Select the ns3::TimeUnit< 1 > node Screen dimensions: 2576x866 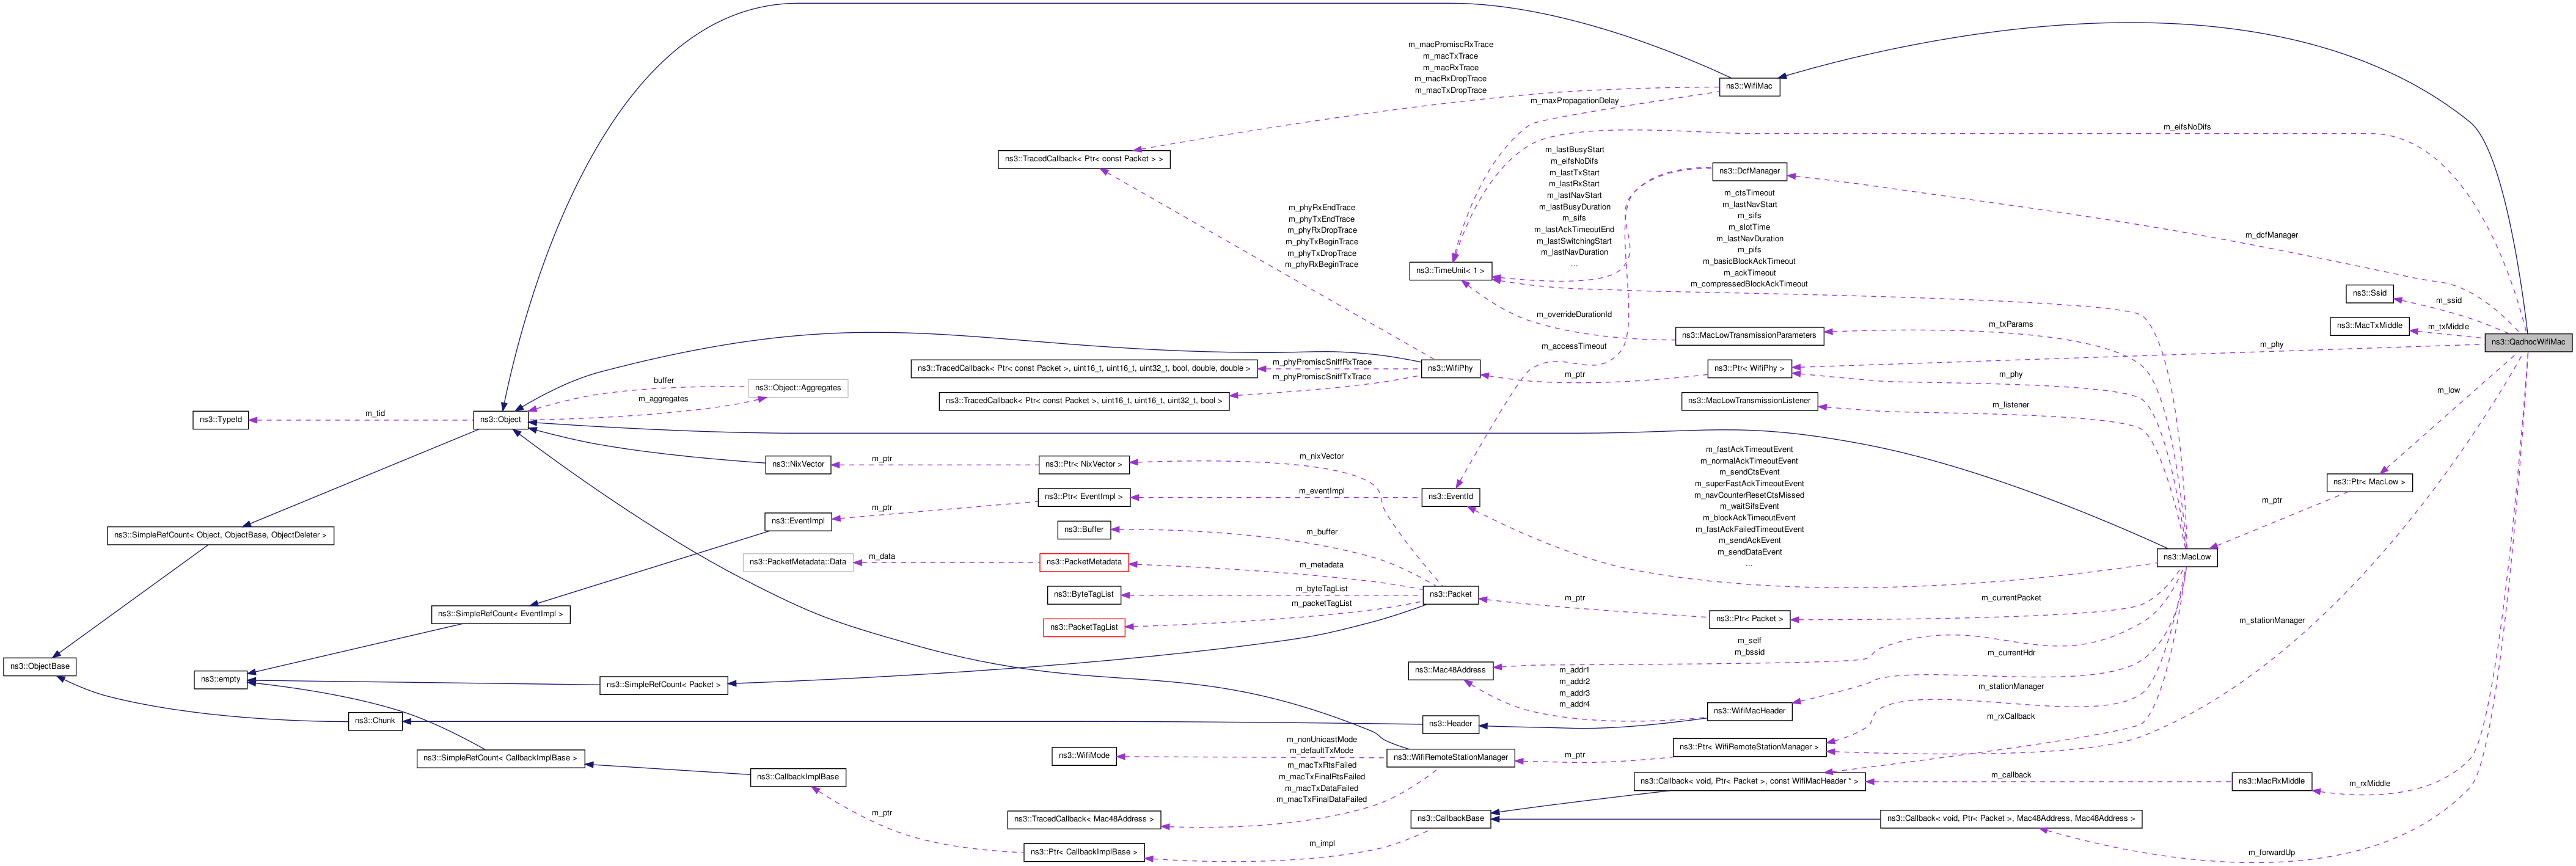[x=1450, y=271]
